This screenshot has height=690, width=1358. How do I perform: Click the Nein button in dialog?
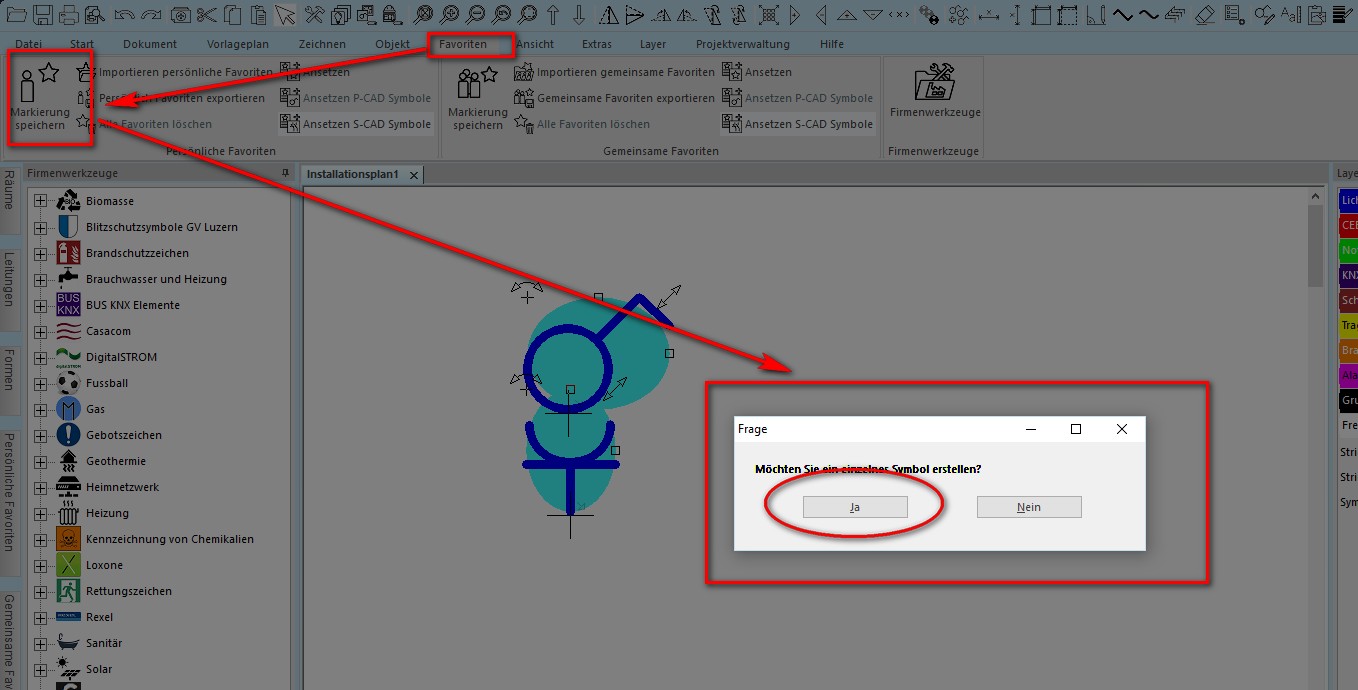[1029, 507]
